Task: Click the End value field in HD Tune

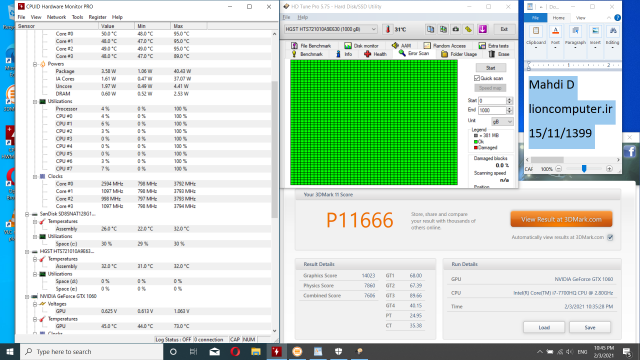Action: (x=492, y=110)
